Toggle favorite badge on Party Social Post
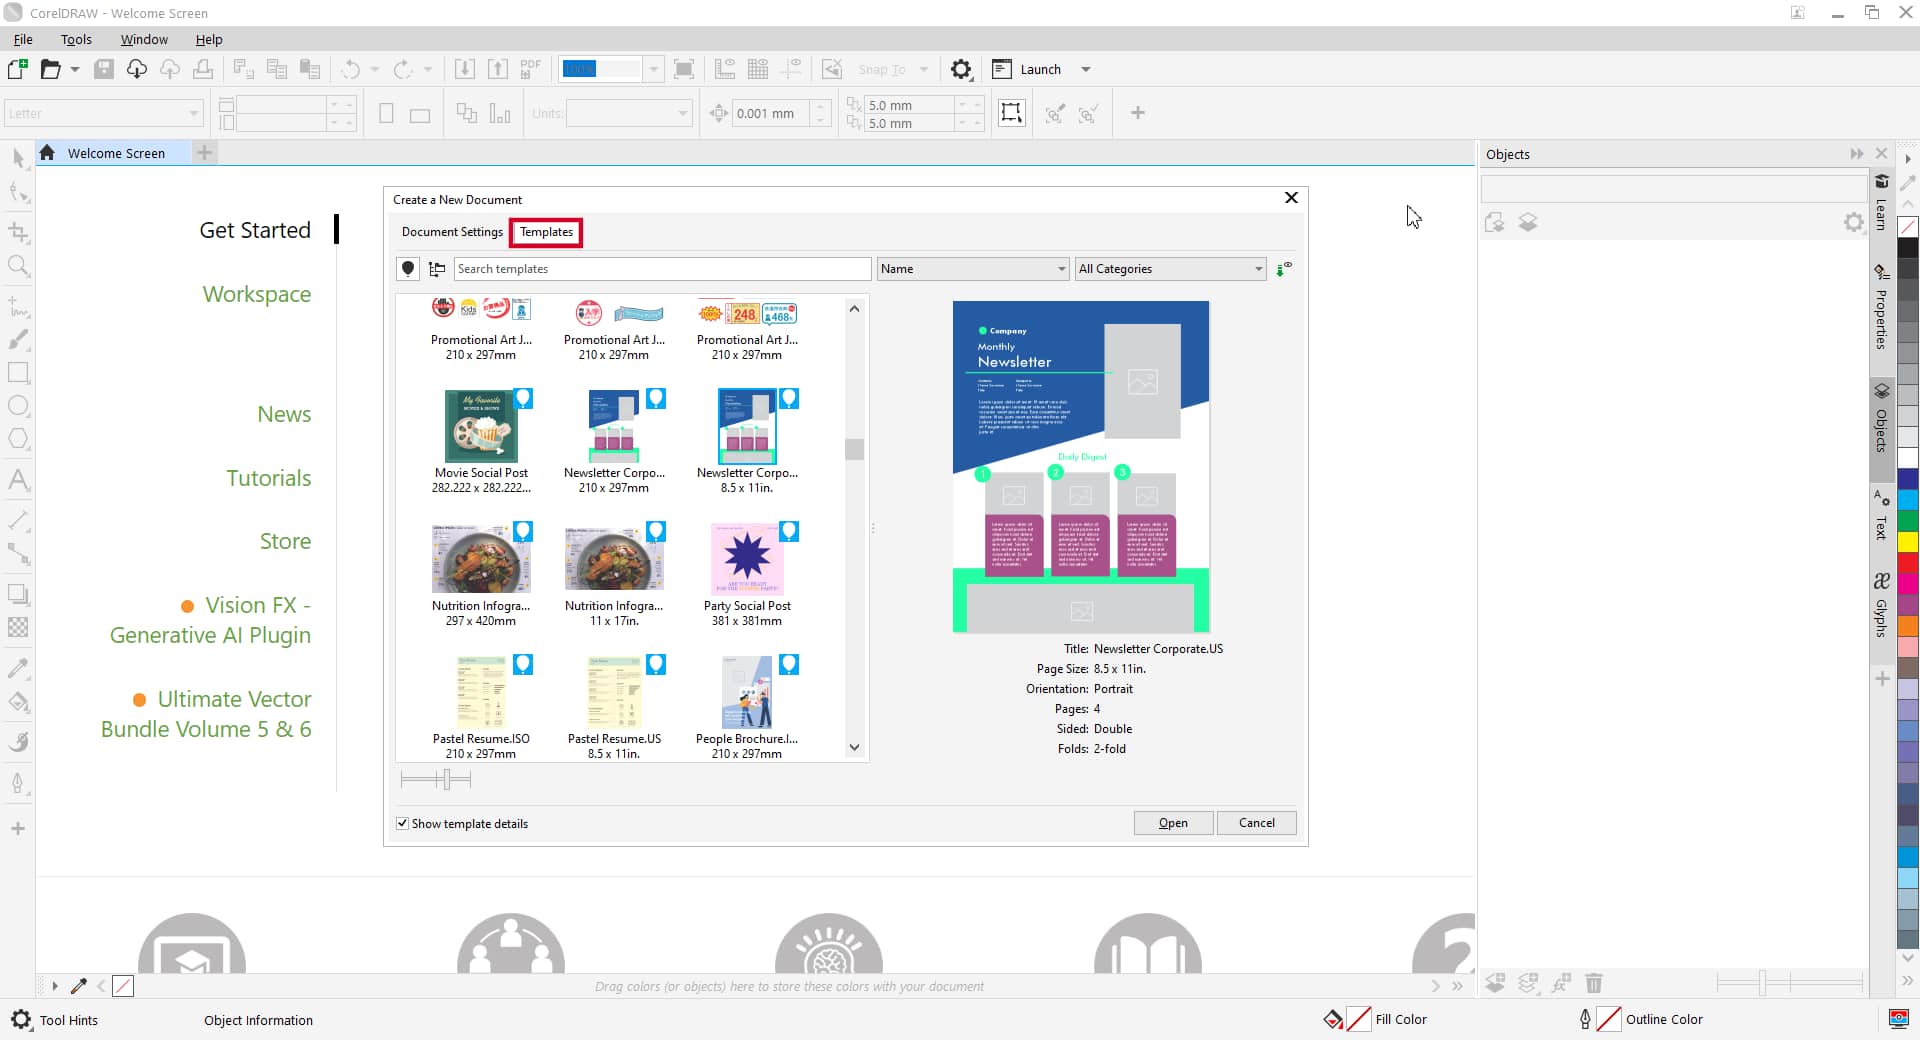This screenshot has width=1920, height=1040. [789, 531]
